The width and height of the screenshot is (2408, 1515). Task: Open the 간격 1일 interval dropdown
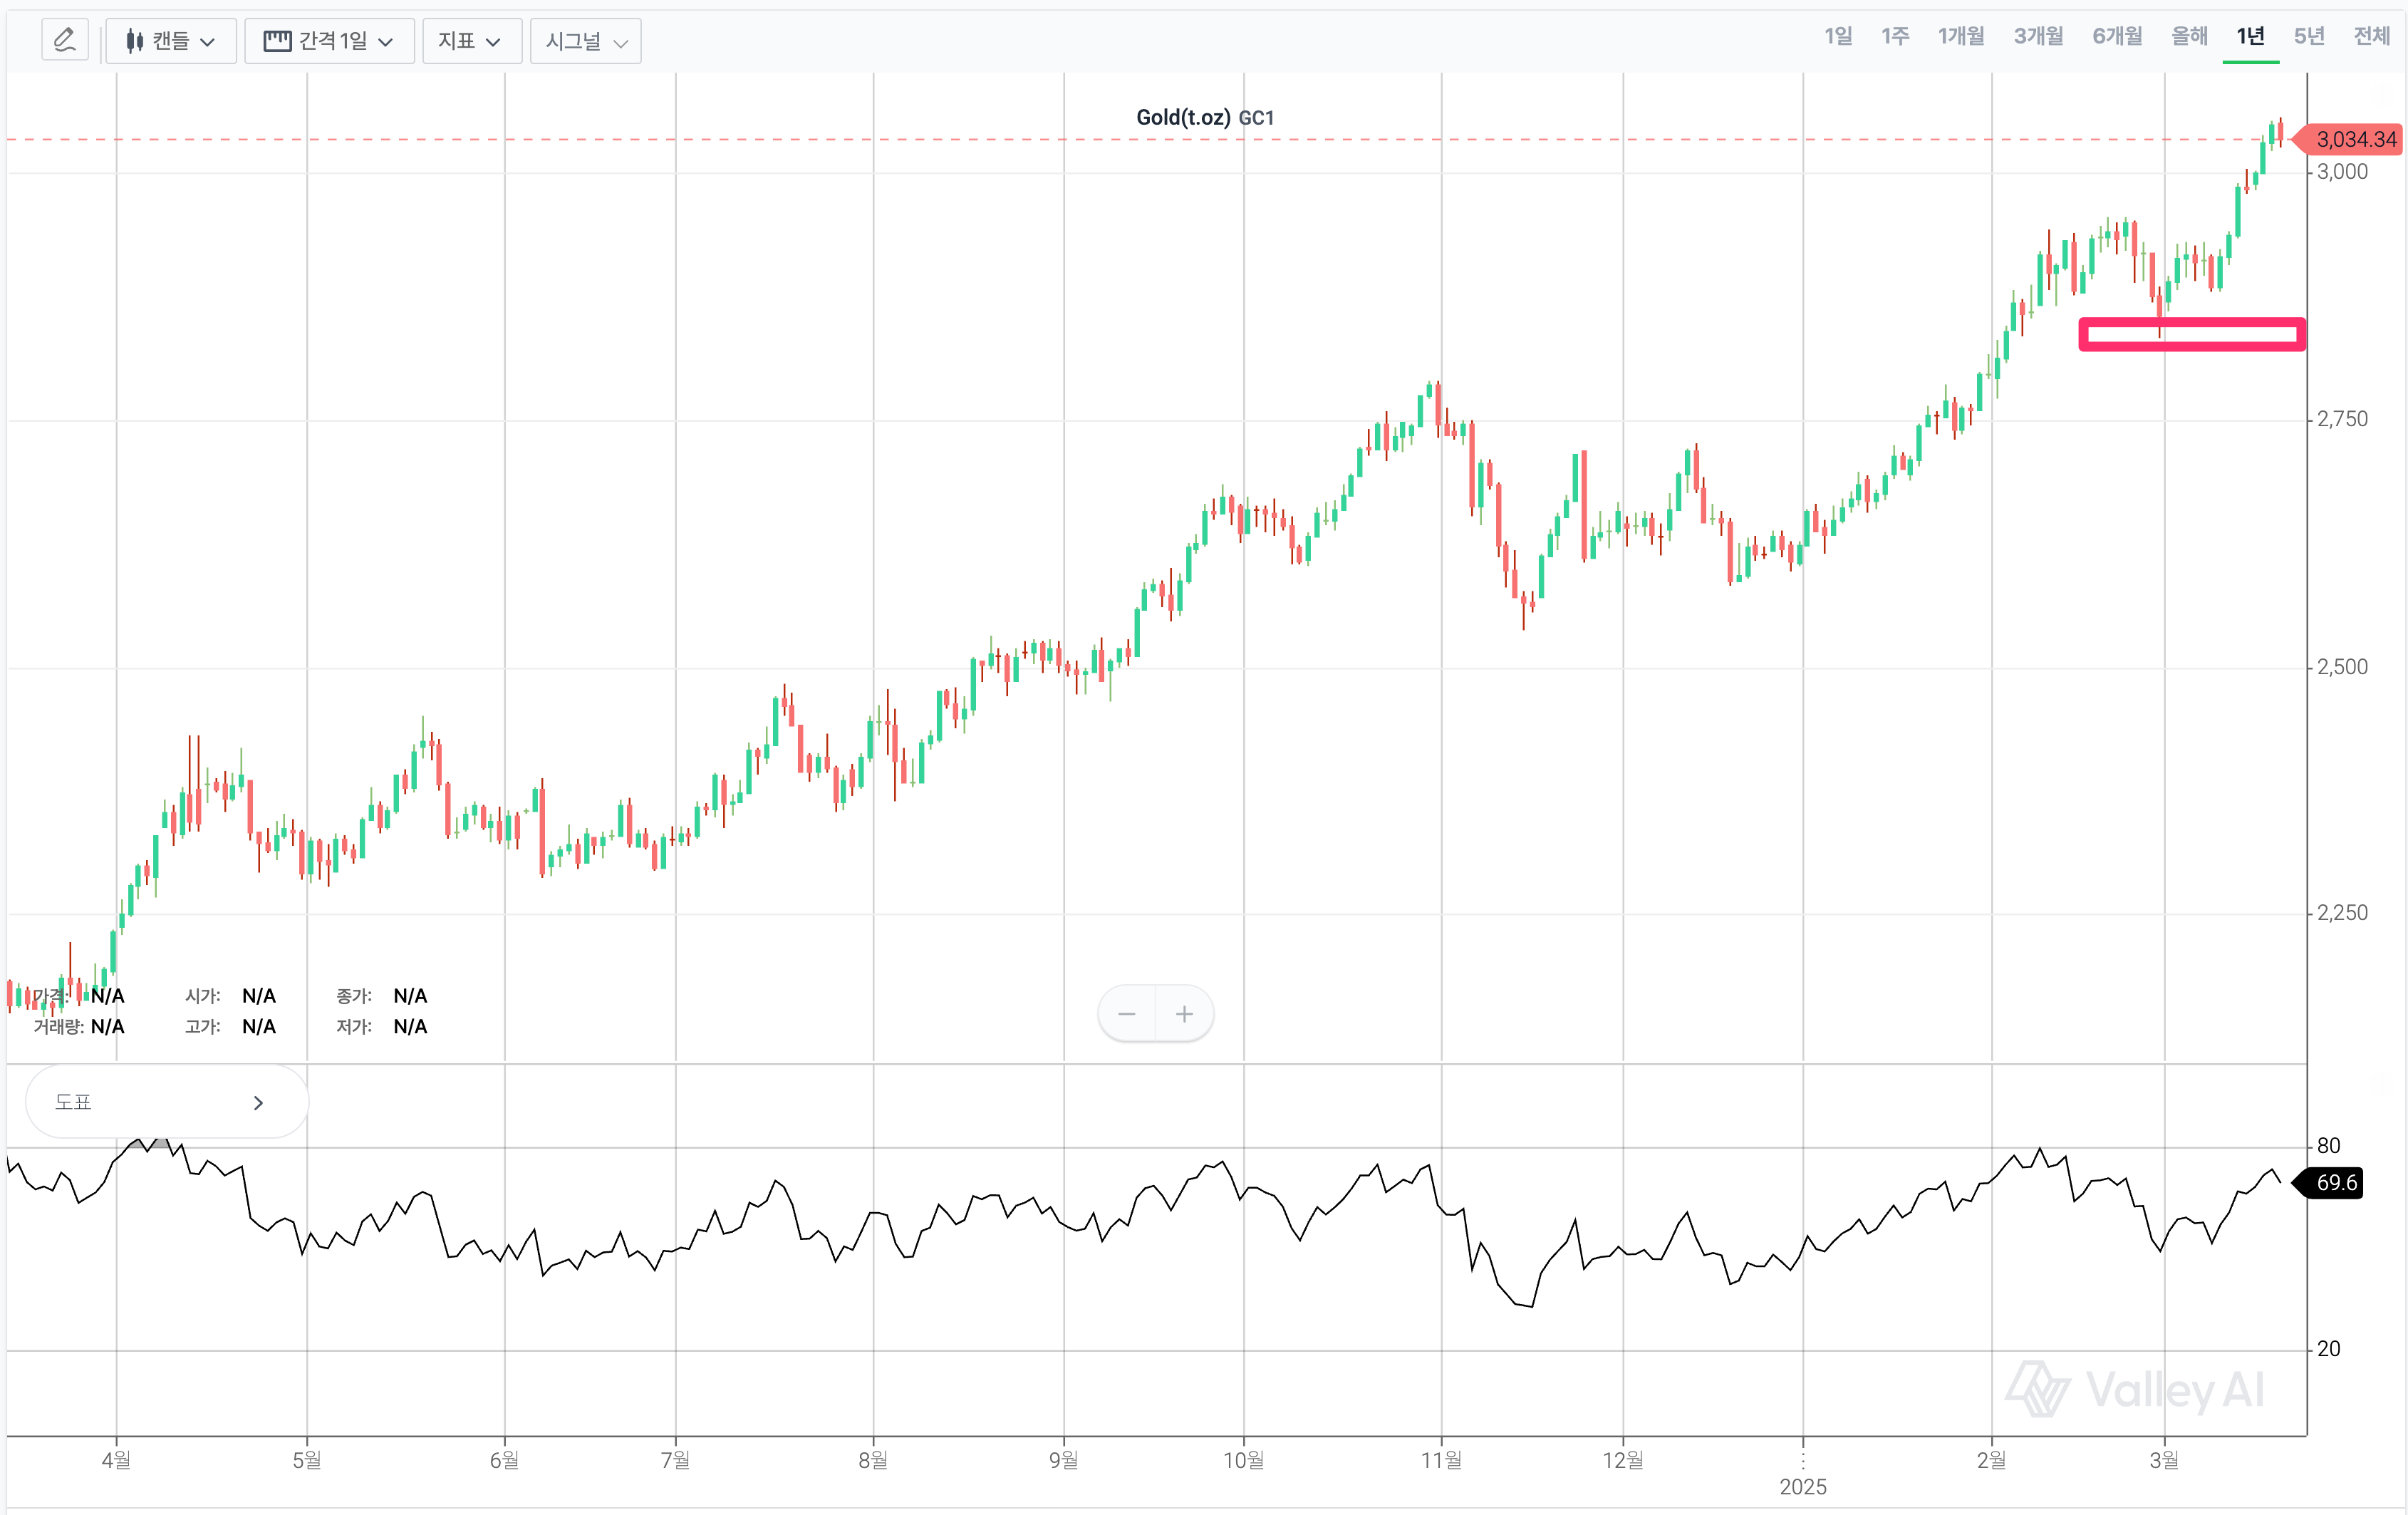coord(329,41)
